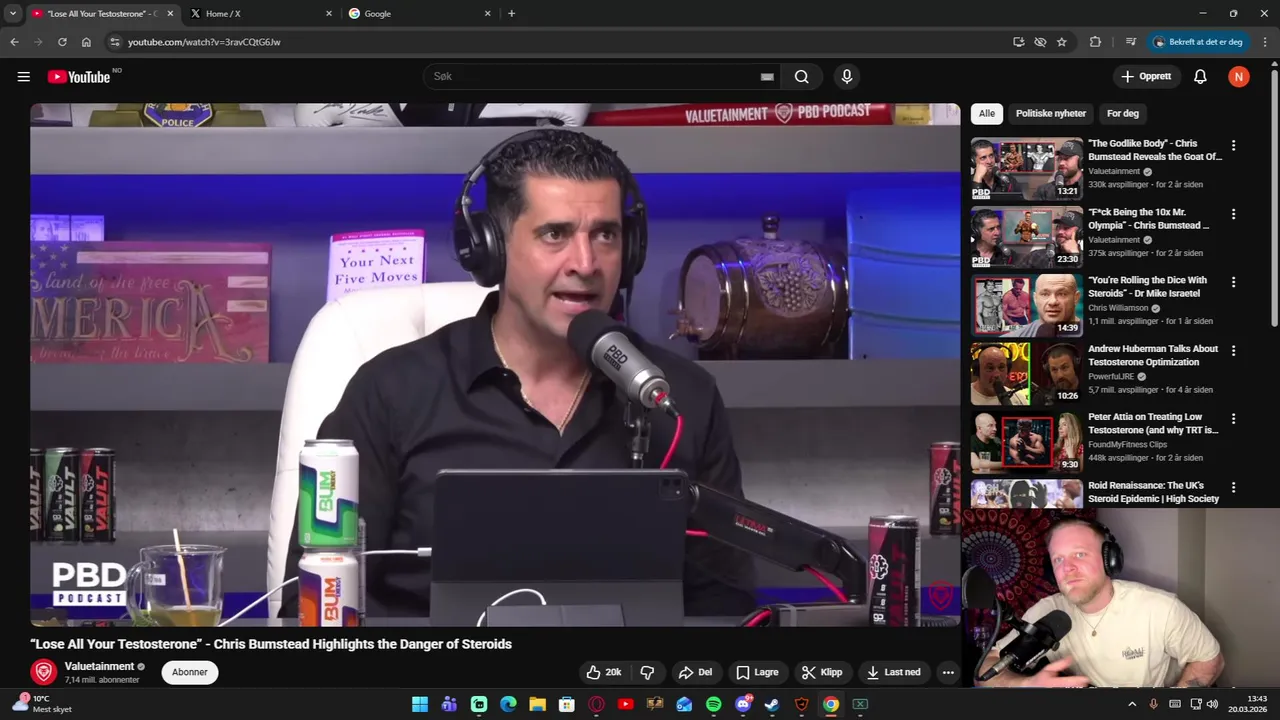Open Spotify from the taskbar
The width and height of the screenshot is (1280, 720).
click(x=713, y=704)
